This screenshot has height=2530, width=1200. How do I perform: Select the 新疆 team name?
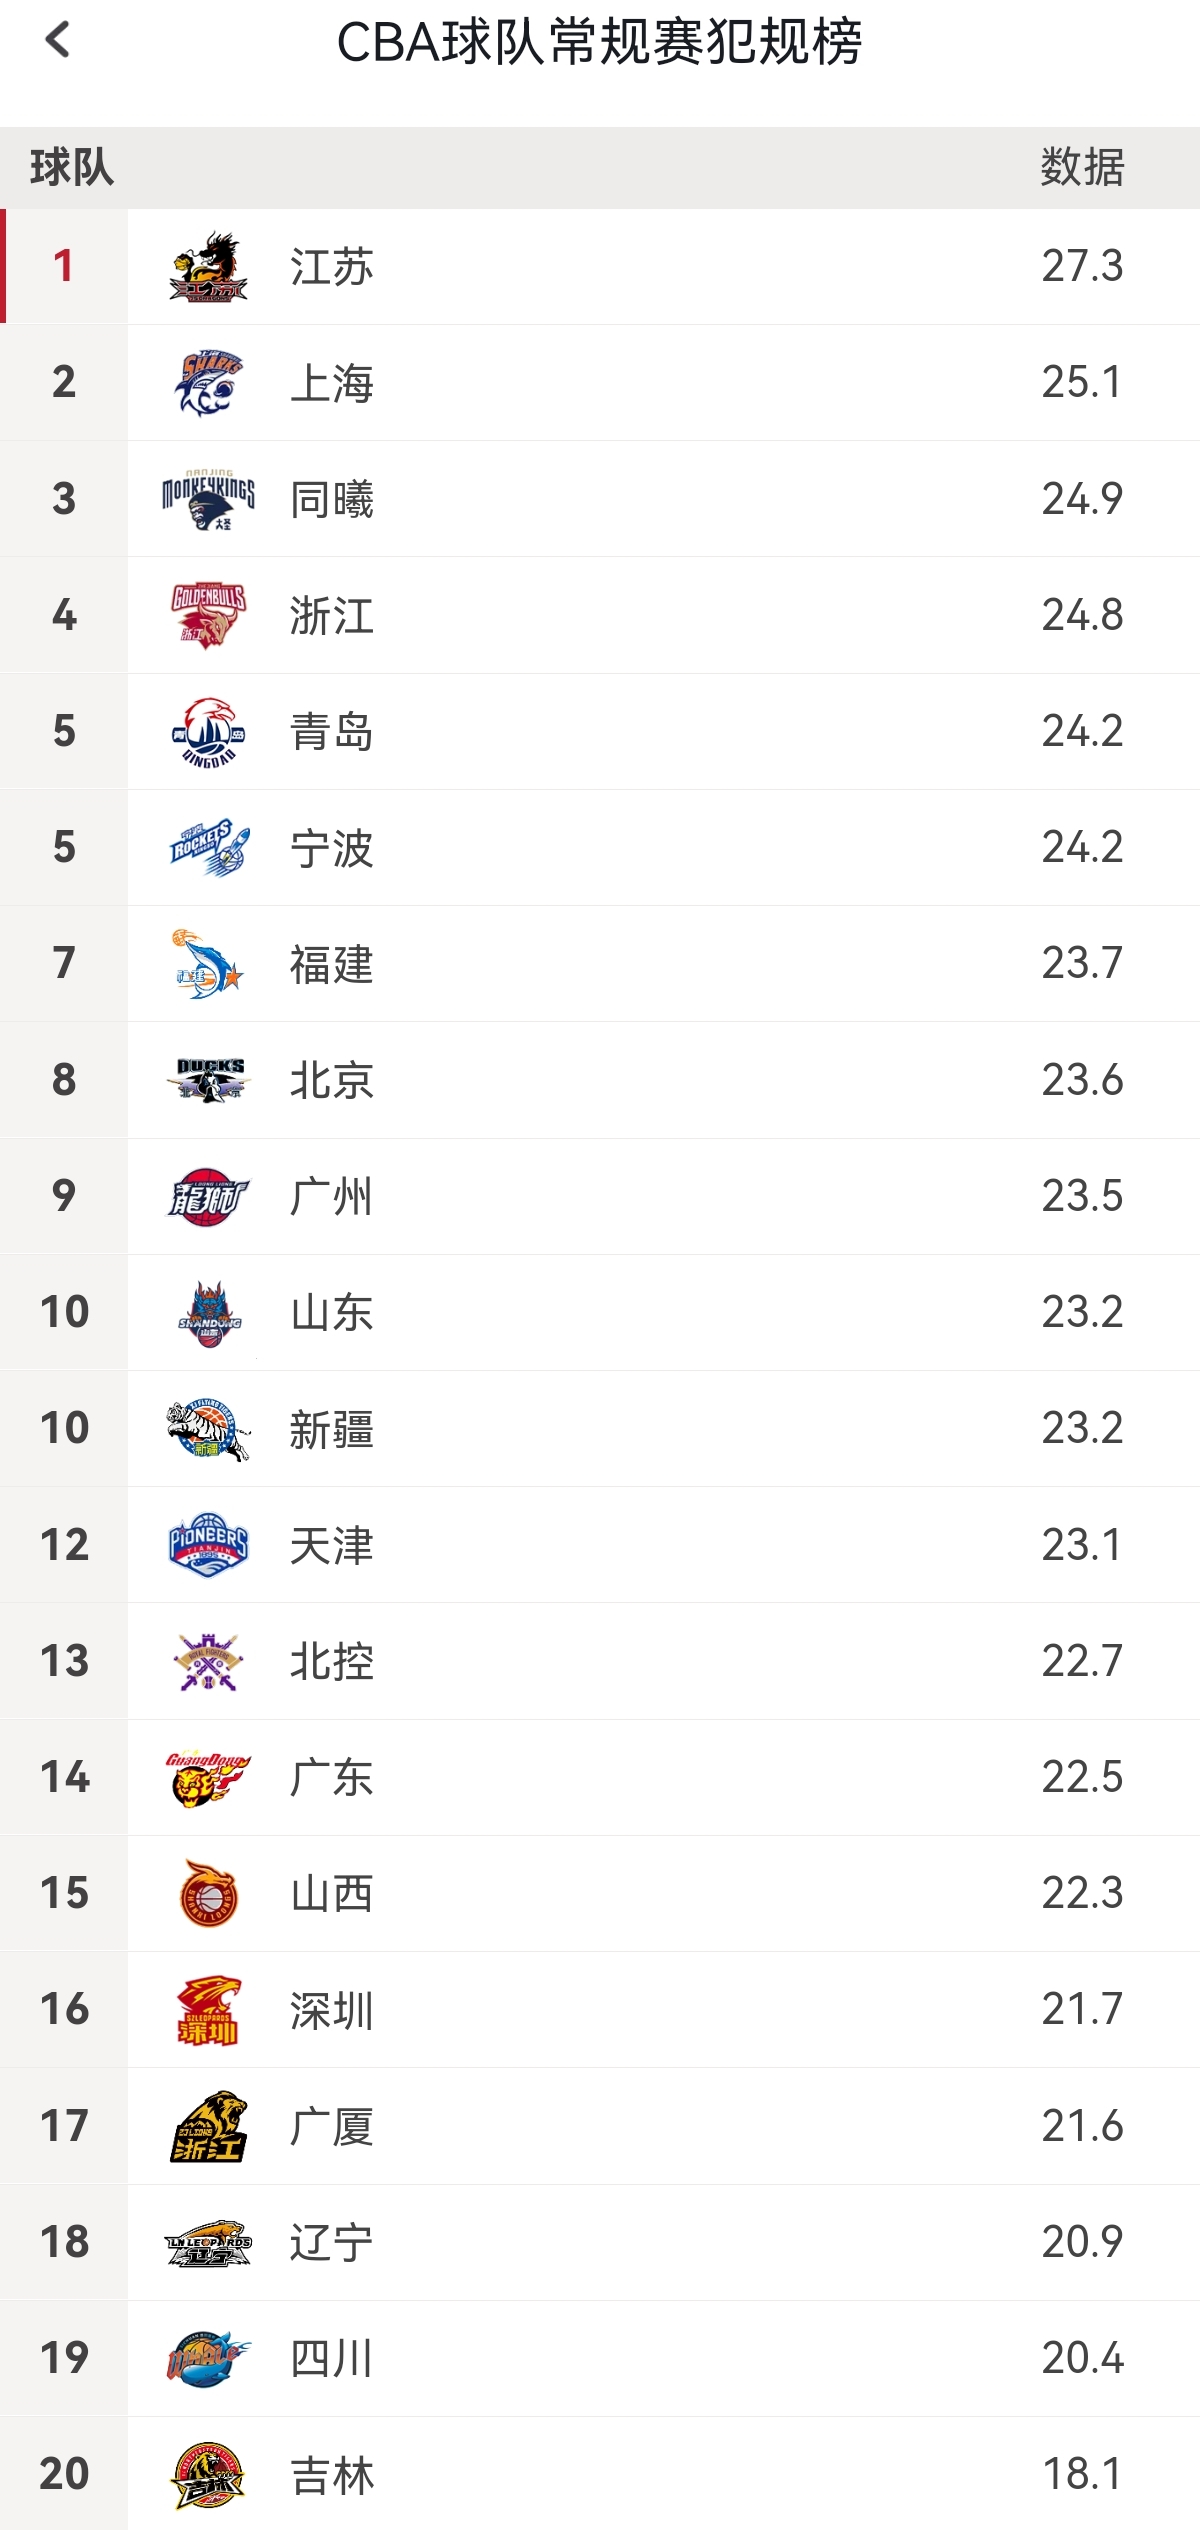(x=332, y=1429)
